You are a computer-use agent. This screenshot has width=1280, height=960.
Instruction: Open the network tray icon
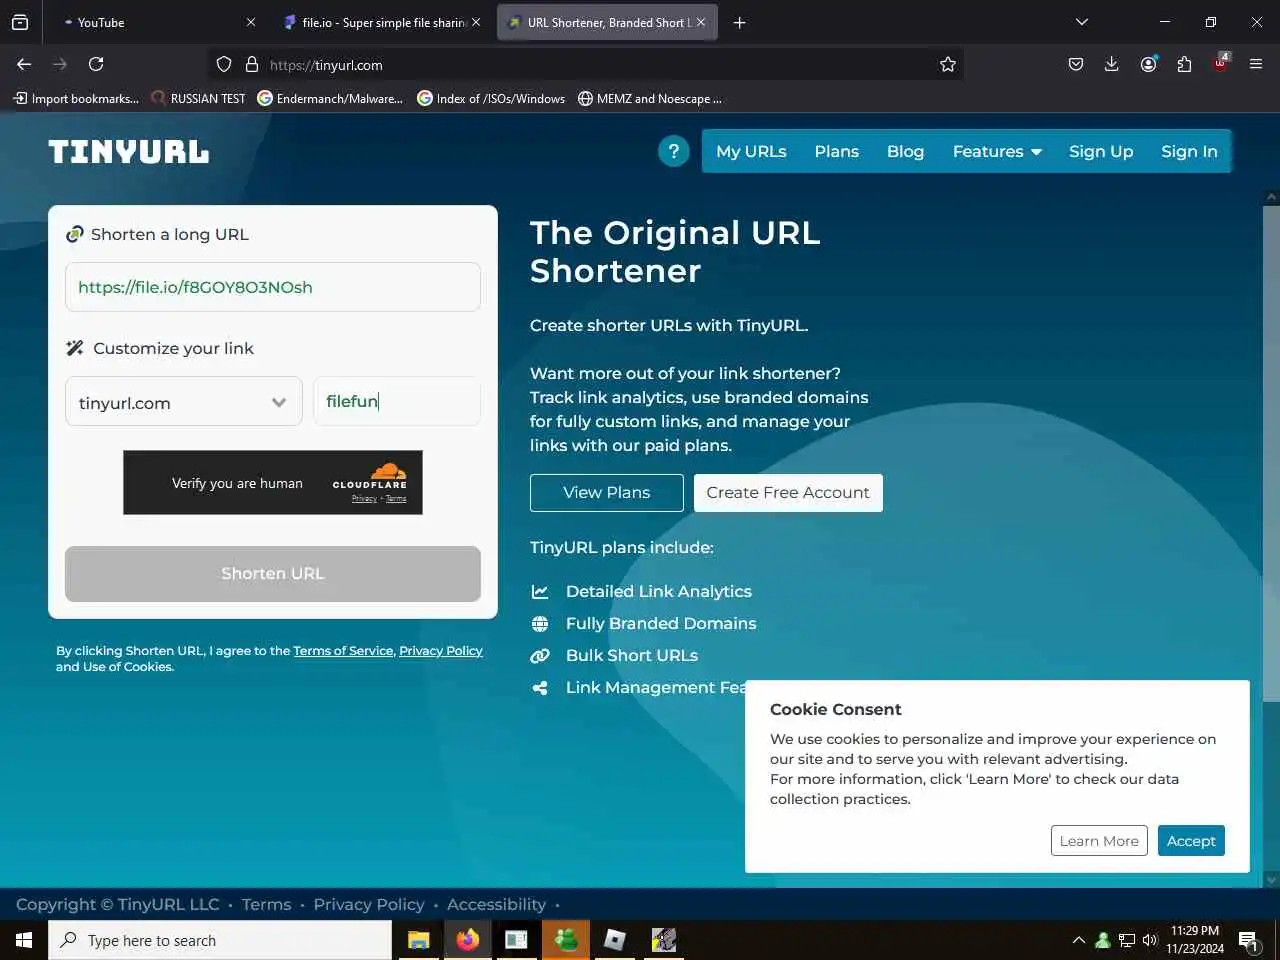(x=1127, y=940)
